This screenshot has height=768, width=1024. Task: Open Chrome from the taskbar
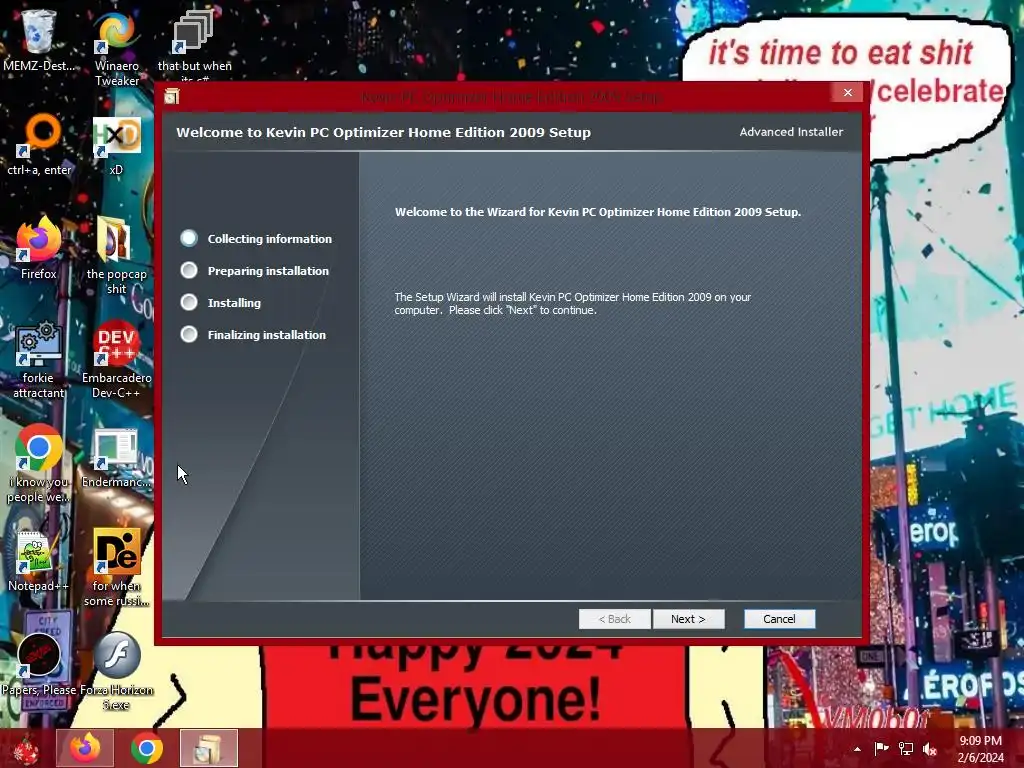pyautogui.click(x=147, y=748)
